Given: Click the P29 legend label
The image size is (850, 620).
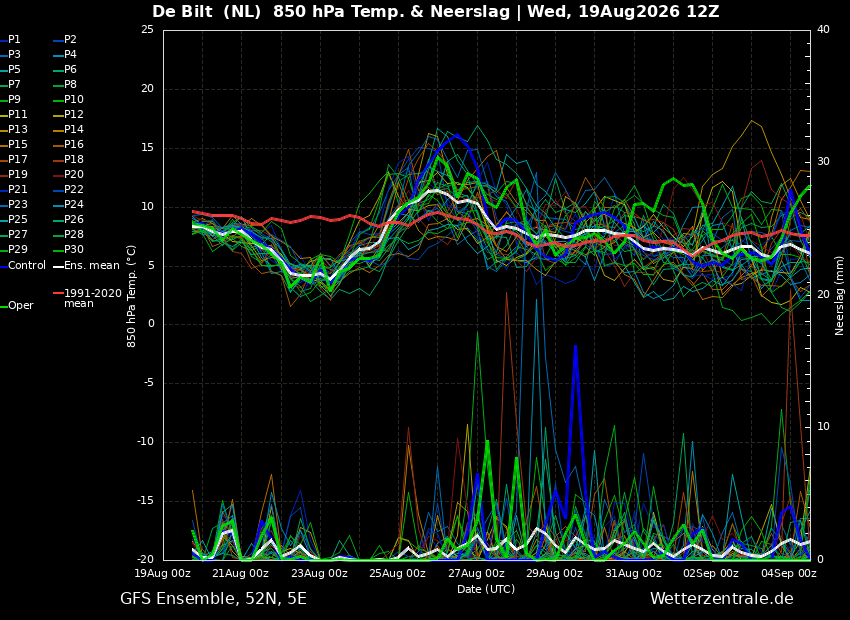Looking at the screenshot, I should click(17, 249).
